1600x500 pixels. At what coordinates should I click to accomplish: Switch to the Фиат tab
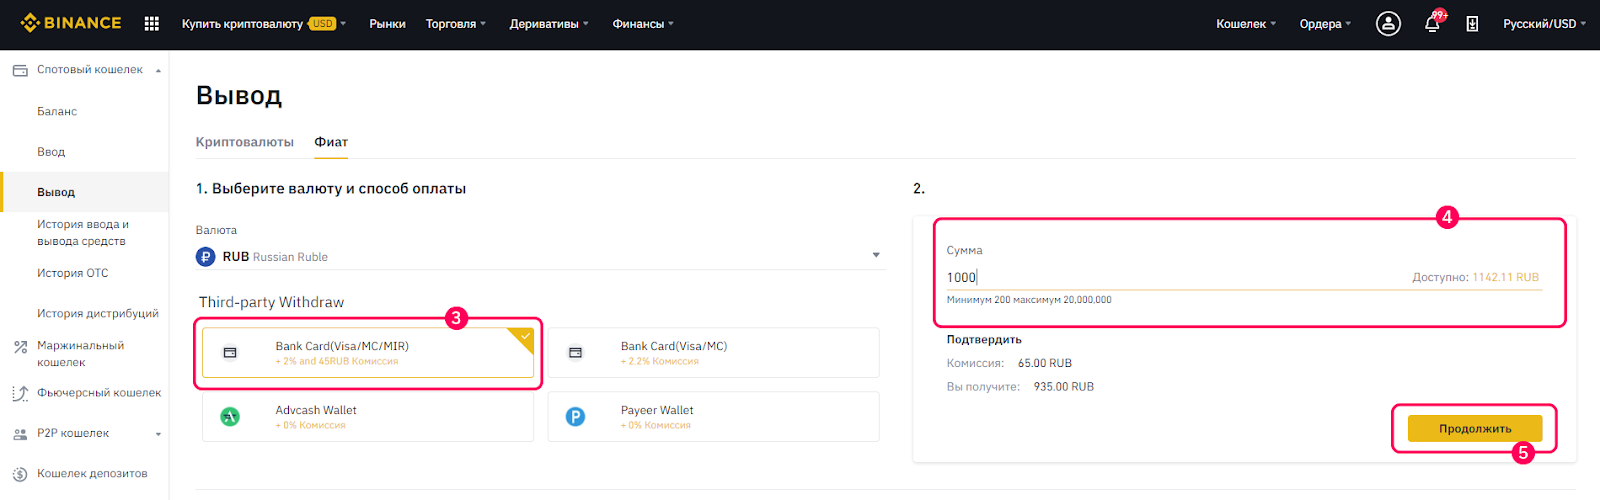point(331,142)
